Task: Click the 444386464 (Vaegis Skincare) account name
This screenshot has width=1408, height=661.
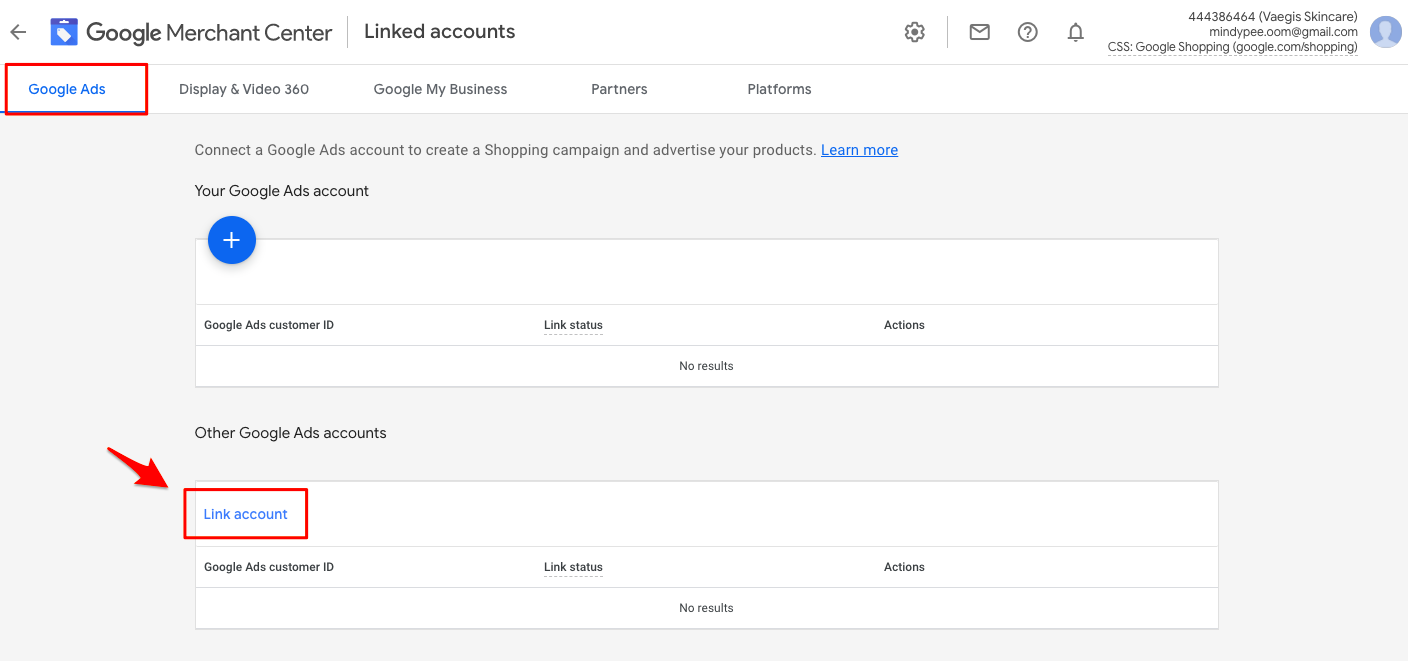Action: [1272, 17]
